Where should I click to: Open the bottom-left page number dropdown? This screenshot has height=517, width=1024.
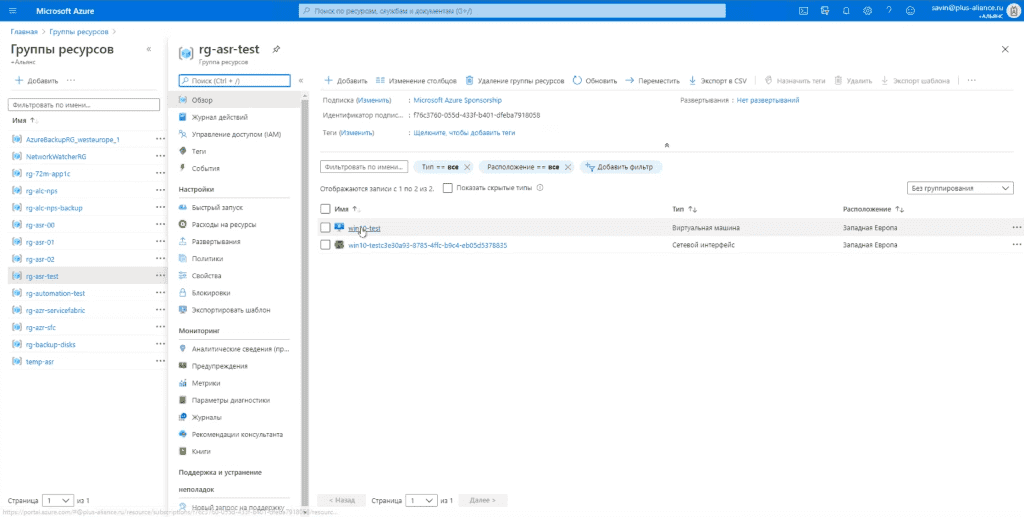[x=58, y=500]
